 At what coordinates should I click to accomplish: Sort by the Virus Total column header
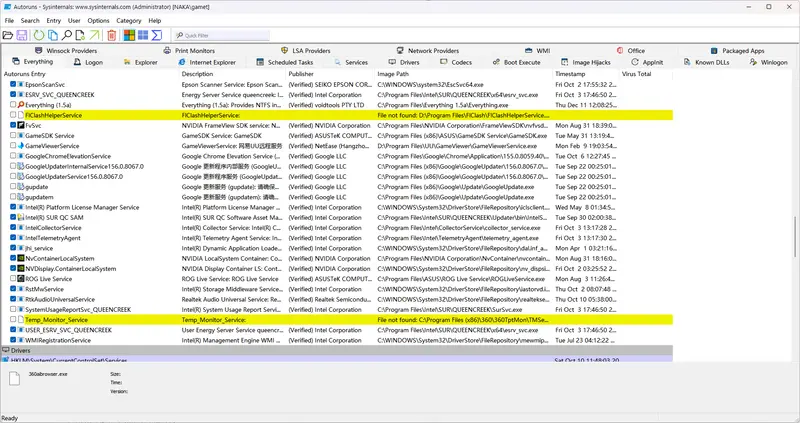click(x=646, y=74)
